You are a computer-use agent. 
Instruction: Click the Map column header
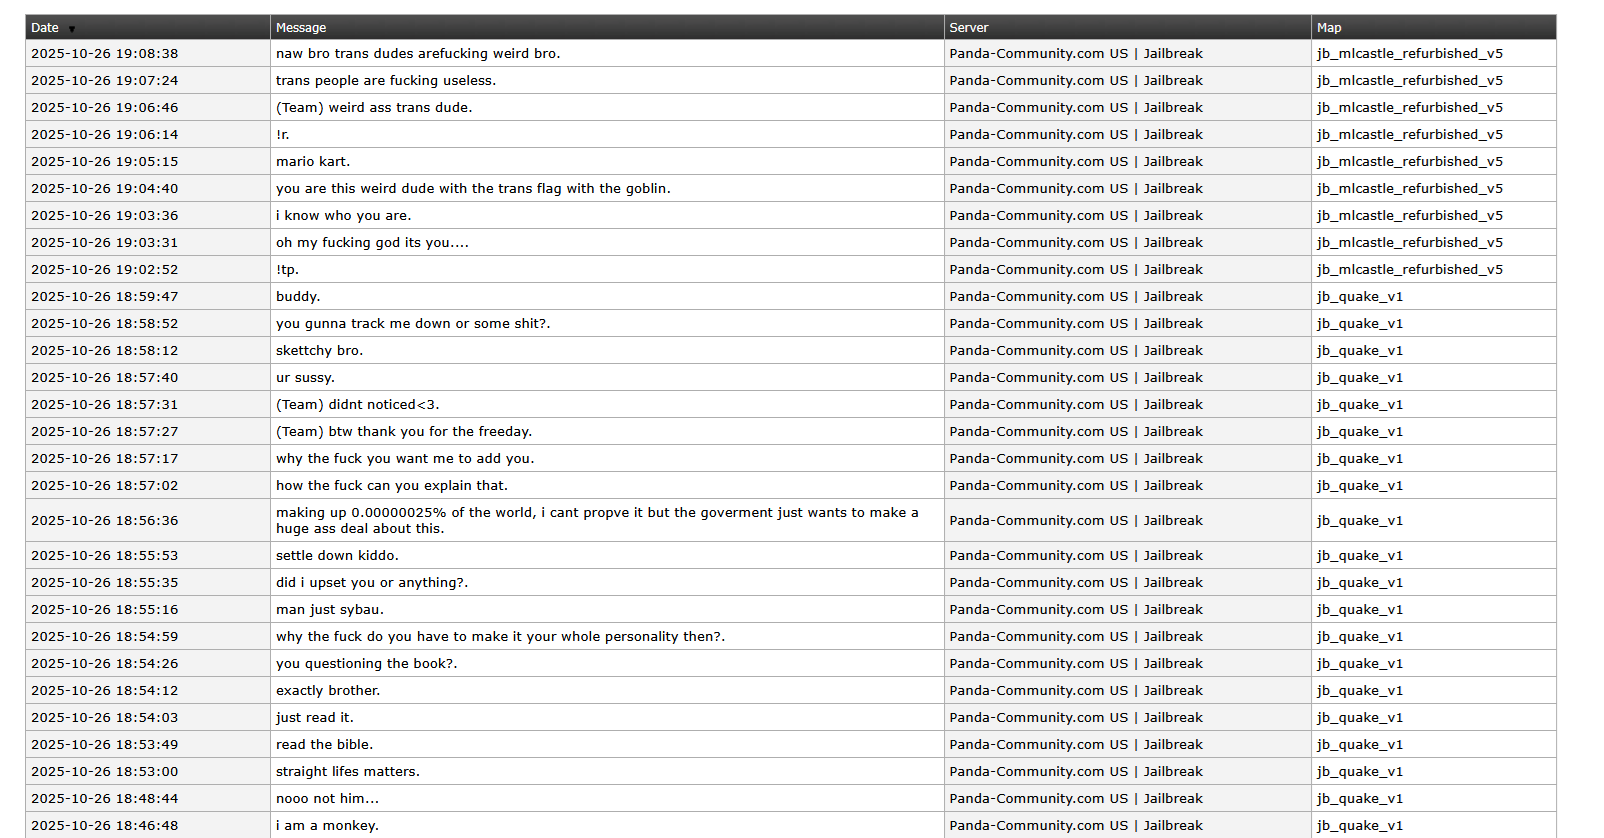pyautogui.click(x=1328, y=28)
